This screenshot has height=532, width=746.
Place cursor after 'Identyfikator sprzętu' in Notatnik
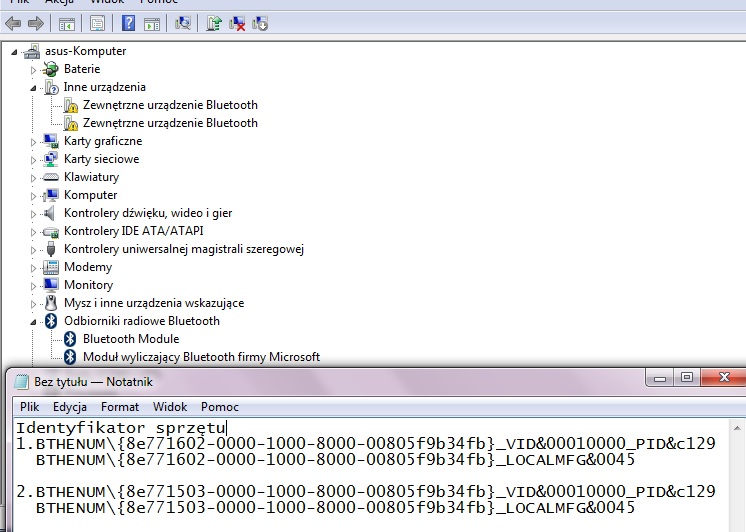tap(227, 428)
